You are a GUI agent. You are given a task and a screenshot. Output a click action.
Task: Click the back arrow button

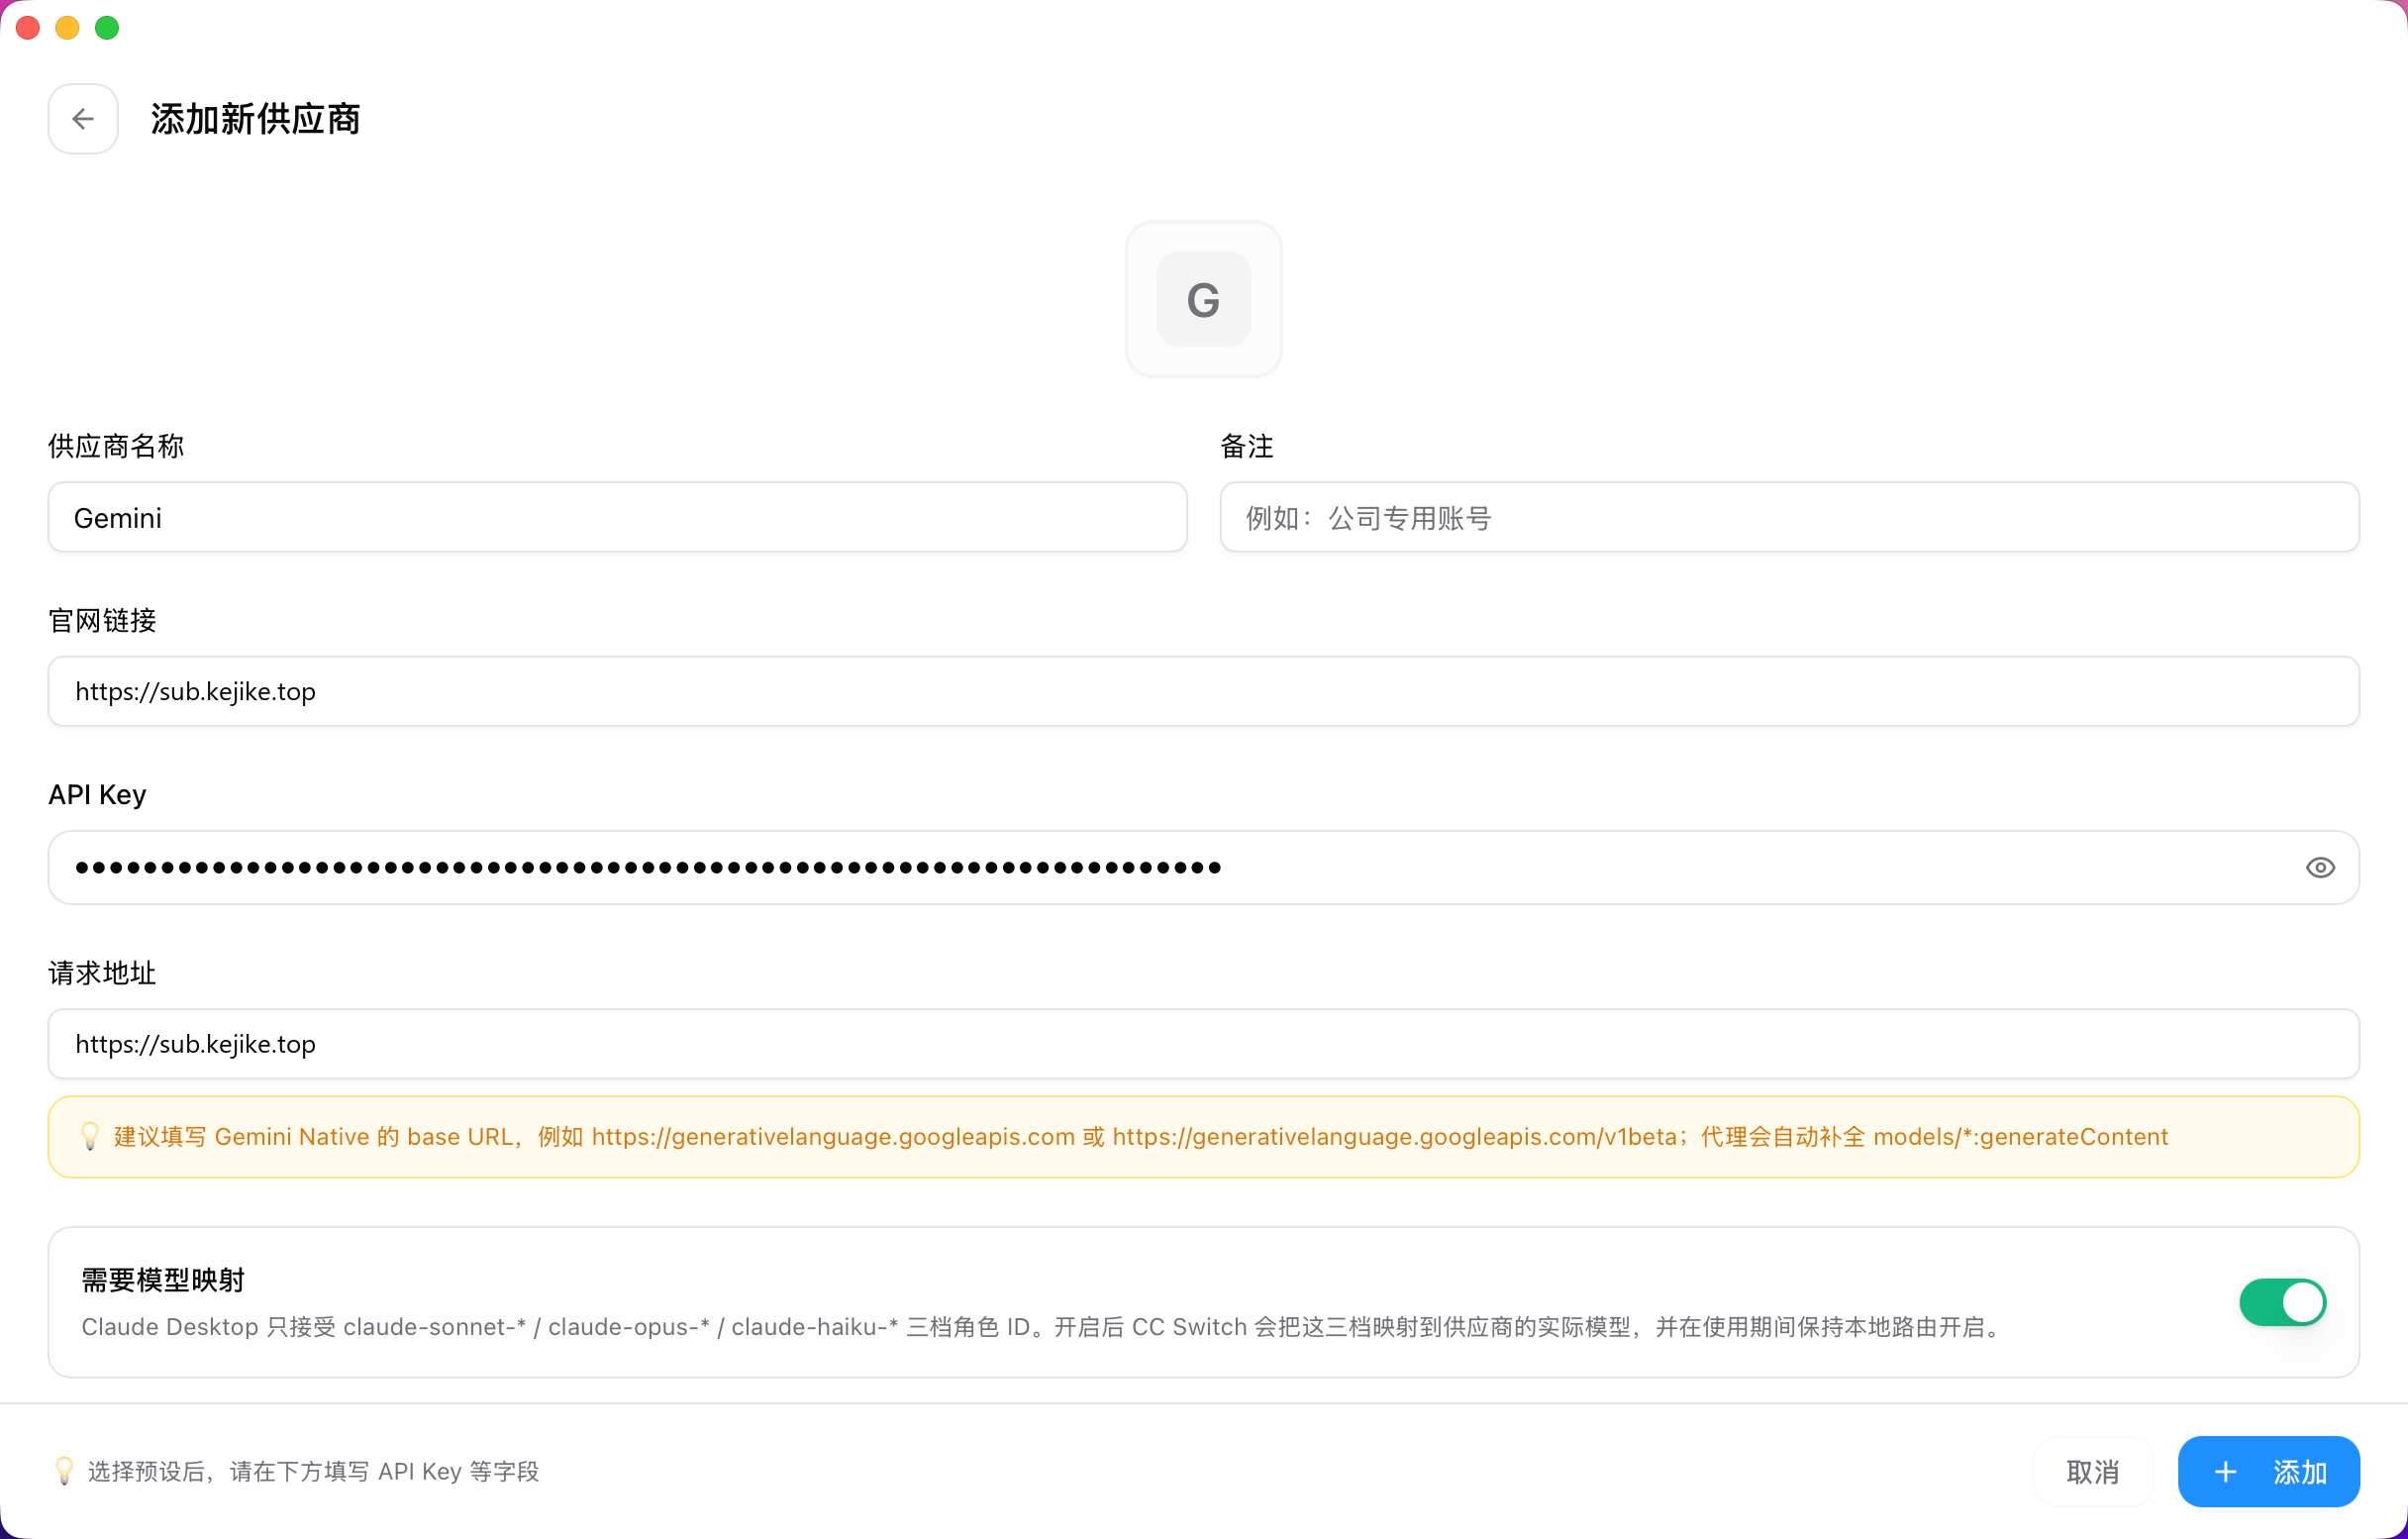83,119
